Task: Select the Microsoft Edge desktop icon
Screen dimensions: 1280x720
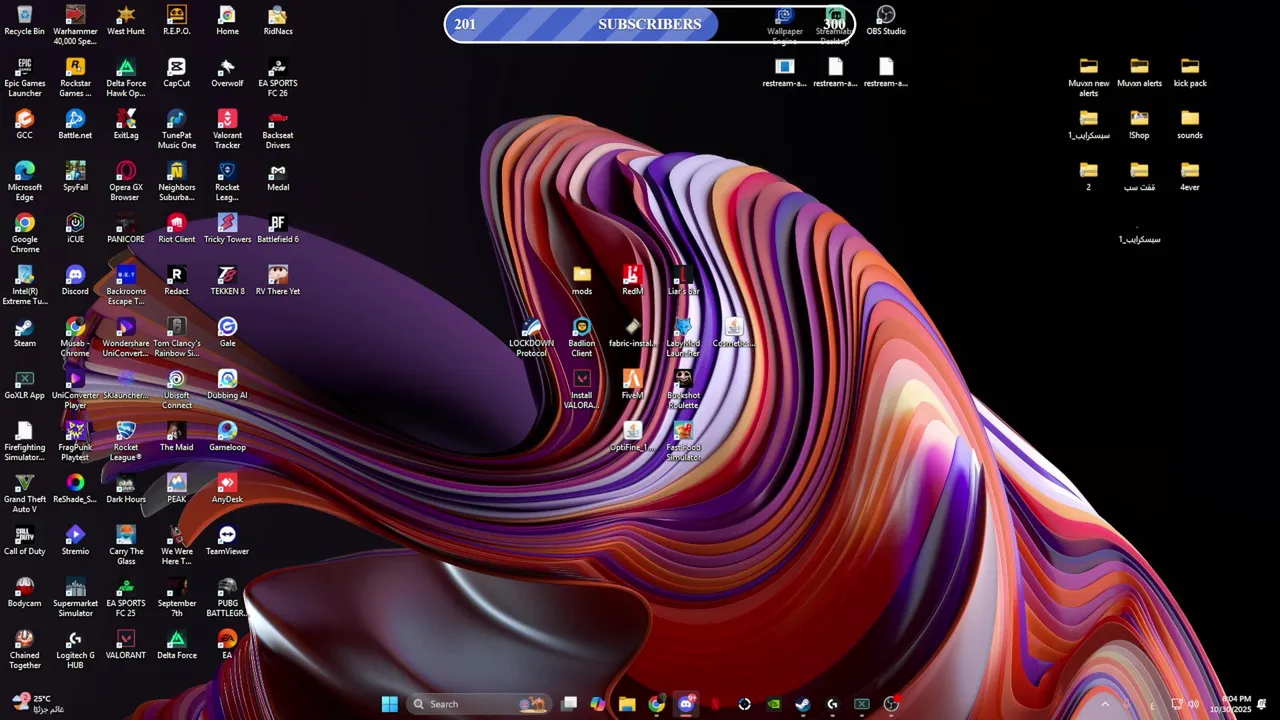Action: click(x=25, y=181)
